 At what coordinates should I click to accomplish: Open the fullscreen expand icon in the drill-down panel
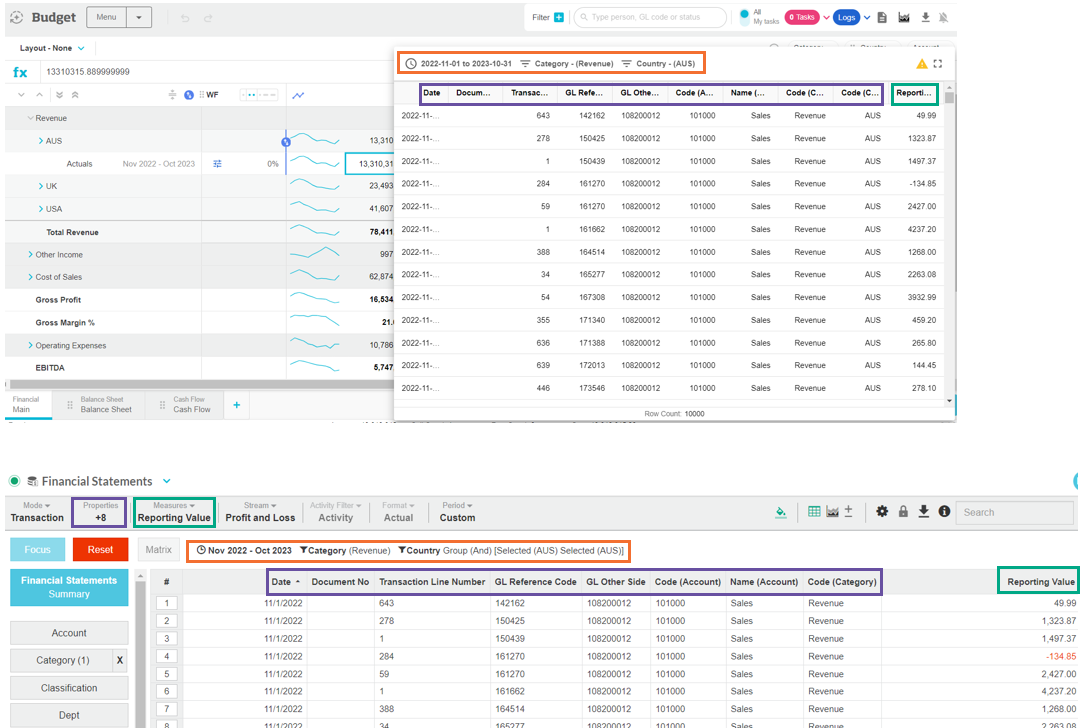pyautogui.click(x=937, y=64)
